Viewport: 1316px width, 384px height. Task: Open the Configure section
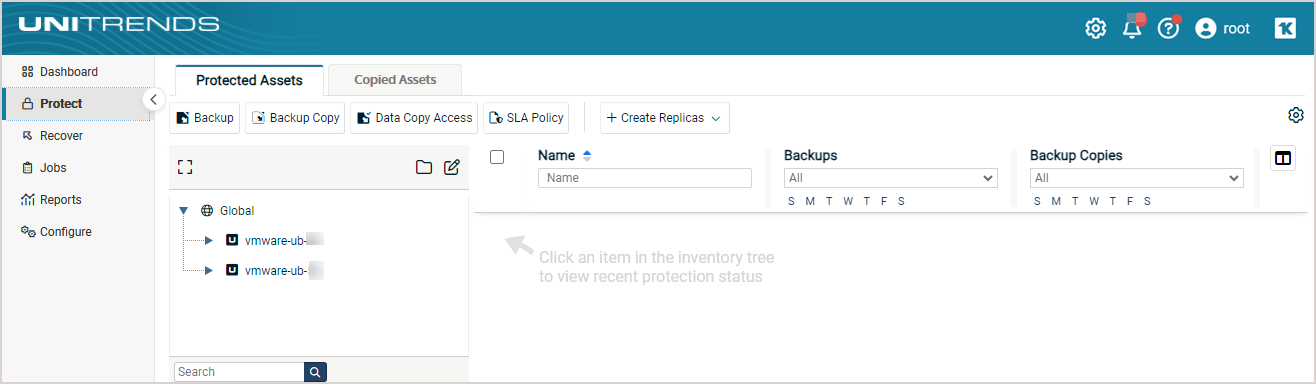pos(65,232)
